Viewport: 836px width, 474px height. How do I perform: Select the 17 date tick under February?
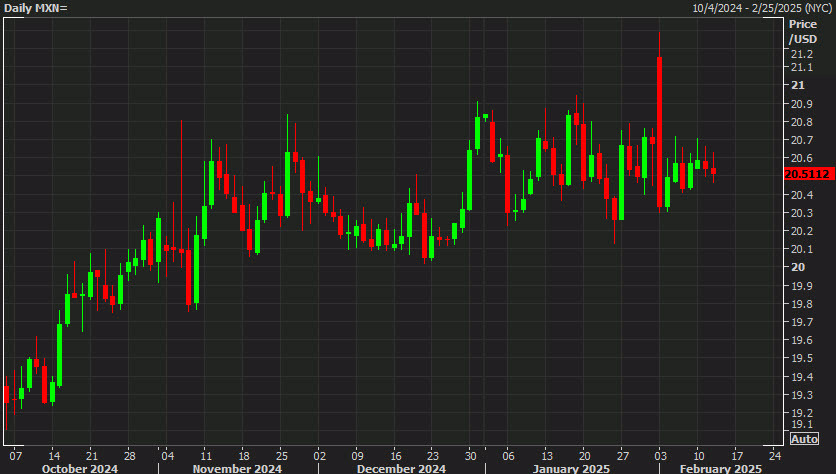[737, 456]
